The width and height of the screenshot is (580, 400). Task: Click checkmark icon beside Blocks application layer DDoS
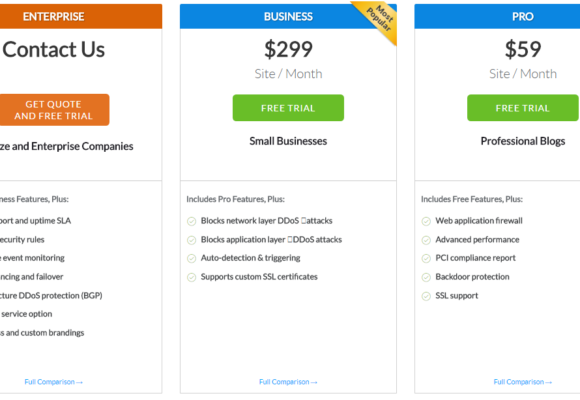(191, 240)
